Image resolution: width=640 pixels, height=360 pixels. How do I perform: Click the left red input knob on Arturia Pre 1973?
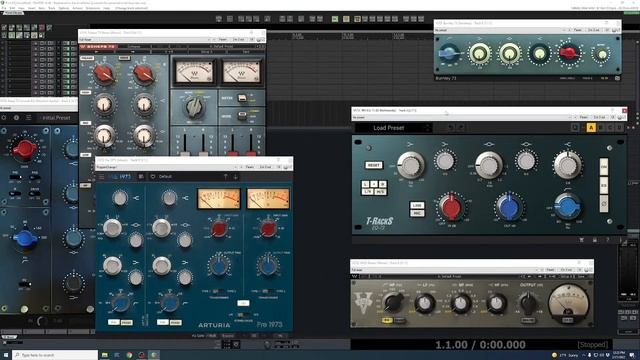[219, 229]
